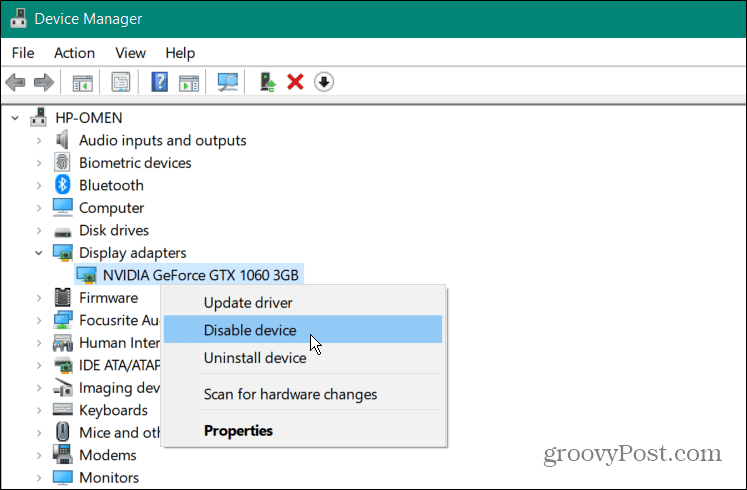Click the blue Help question-mark icon
The height and width of the screenshot is (490, 747).
coord(160,81)
